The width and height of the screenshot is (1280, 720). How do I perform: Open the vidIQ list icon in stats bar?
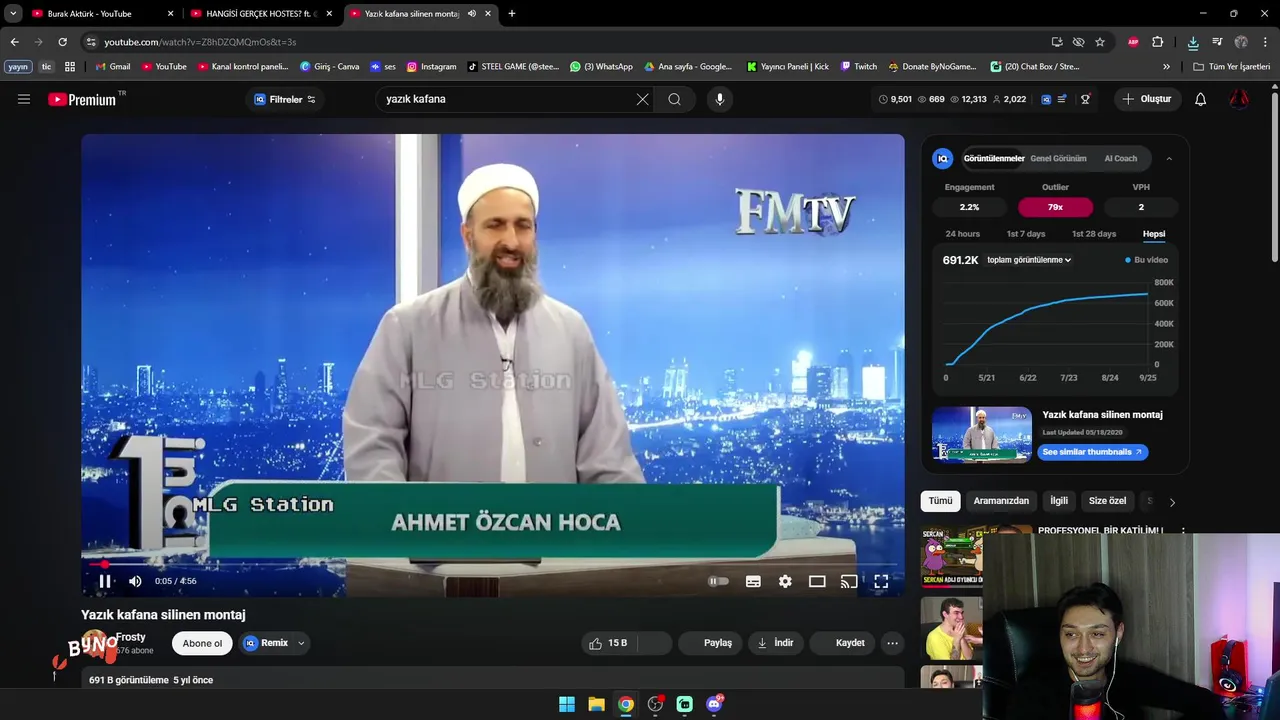1062,99
